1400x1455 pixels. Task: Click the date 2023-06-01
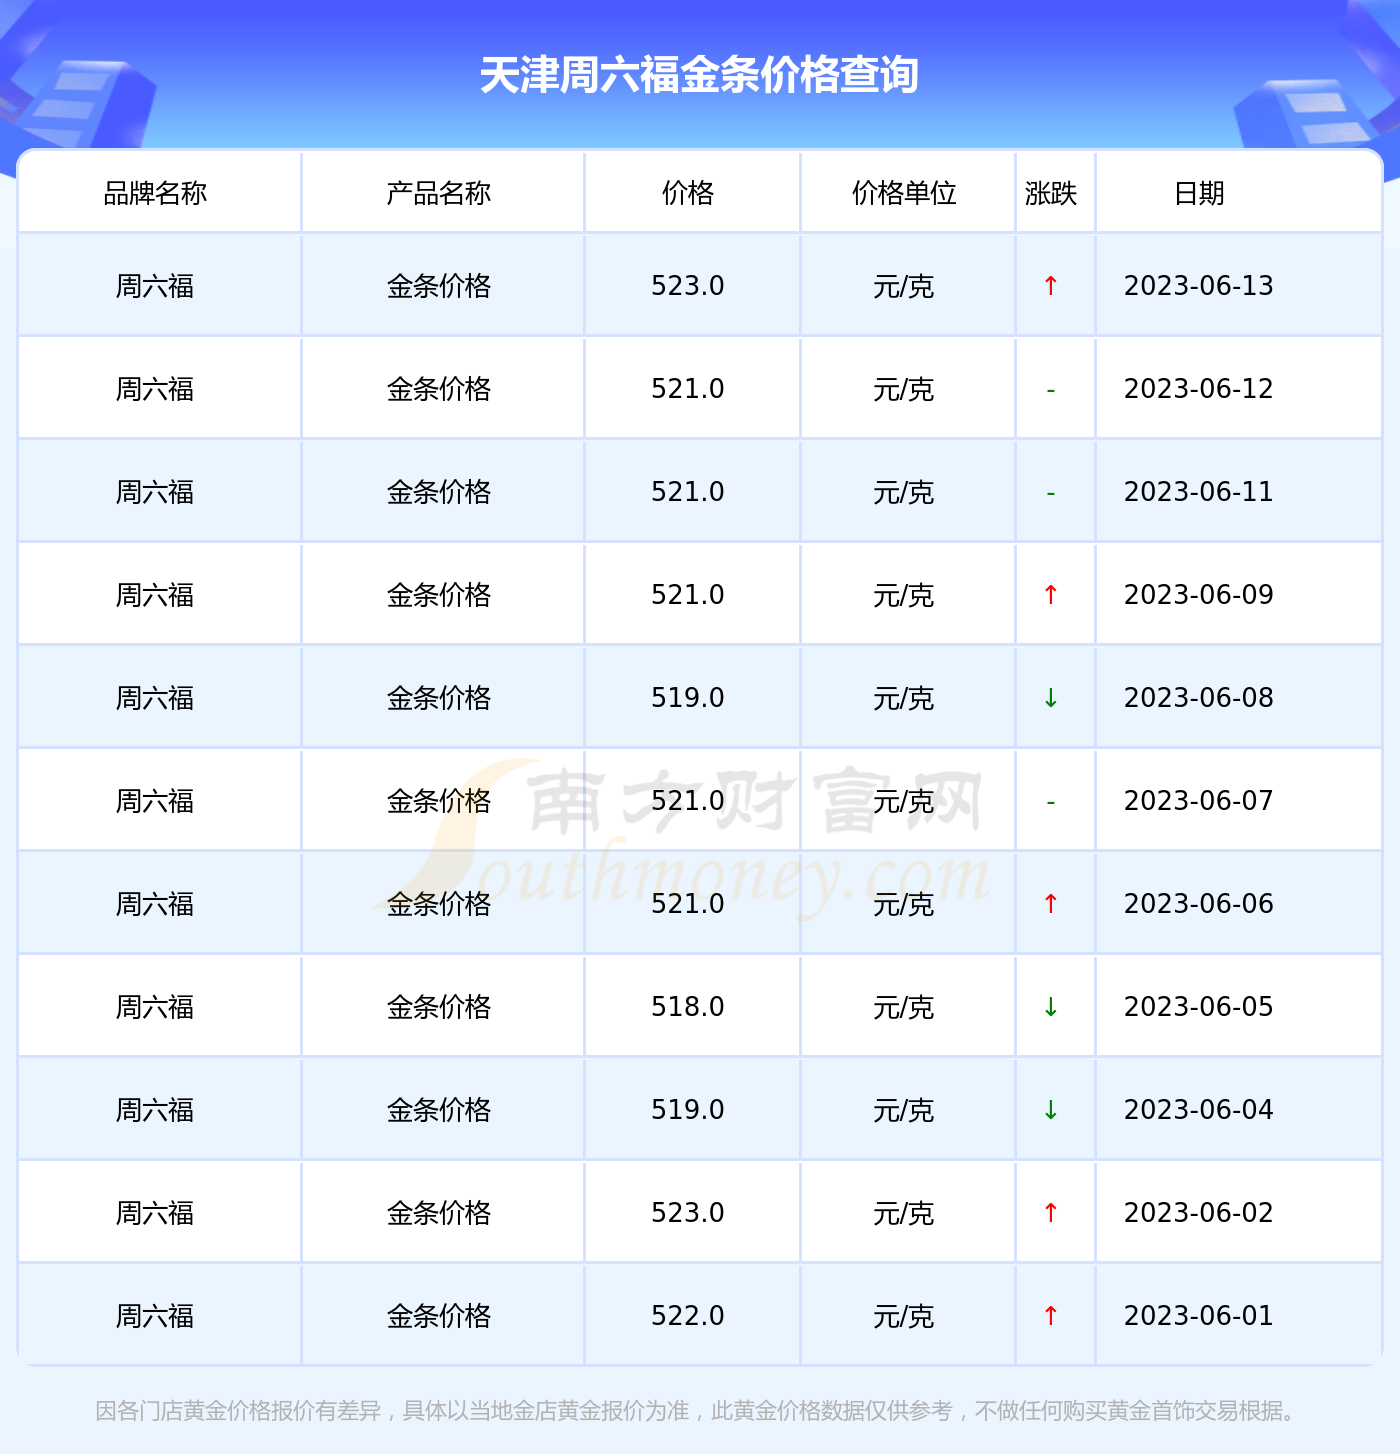pyautogui.click(x=1199, y=1316)
